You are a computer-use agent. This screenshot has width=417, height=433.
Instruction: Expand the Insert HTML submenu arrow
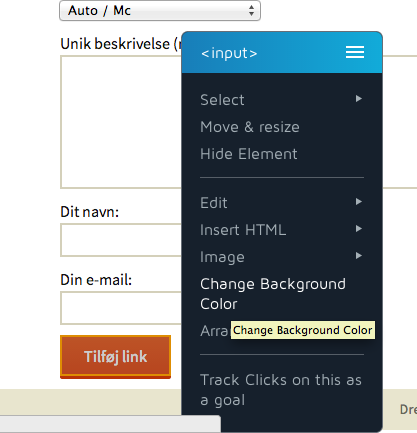(359, 228)
